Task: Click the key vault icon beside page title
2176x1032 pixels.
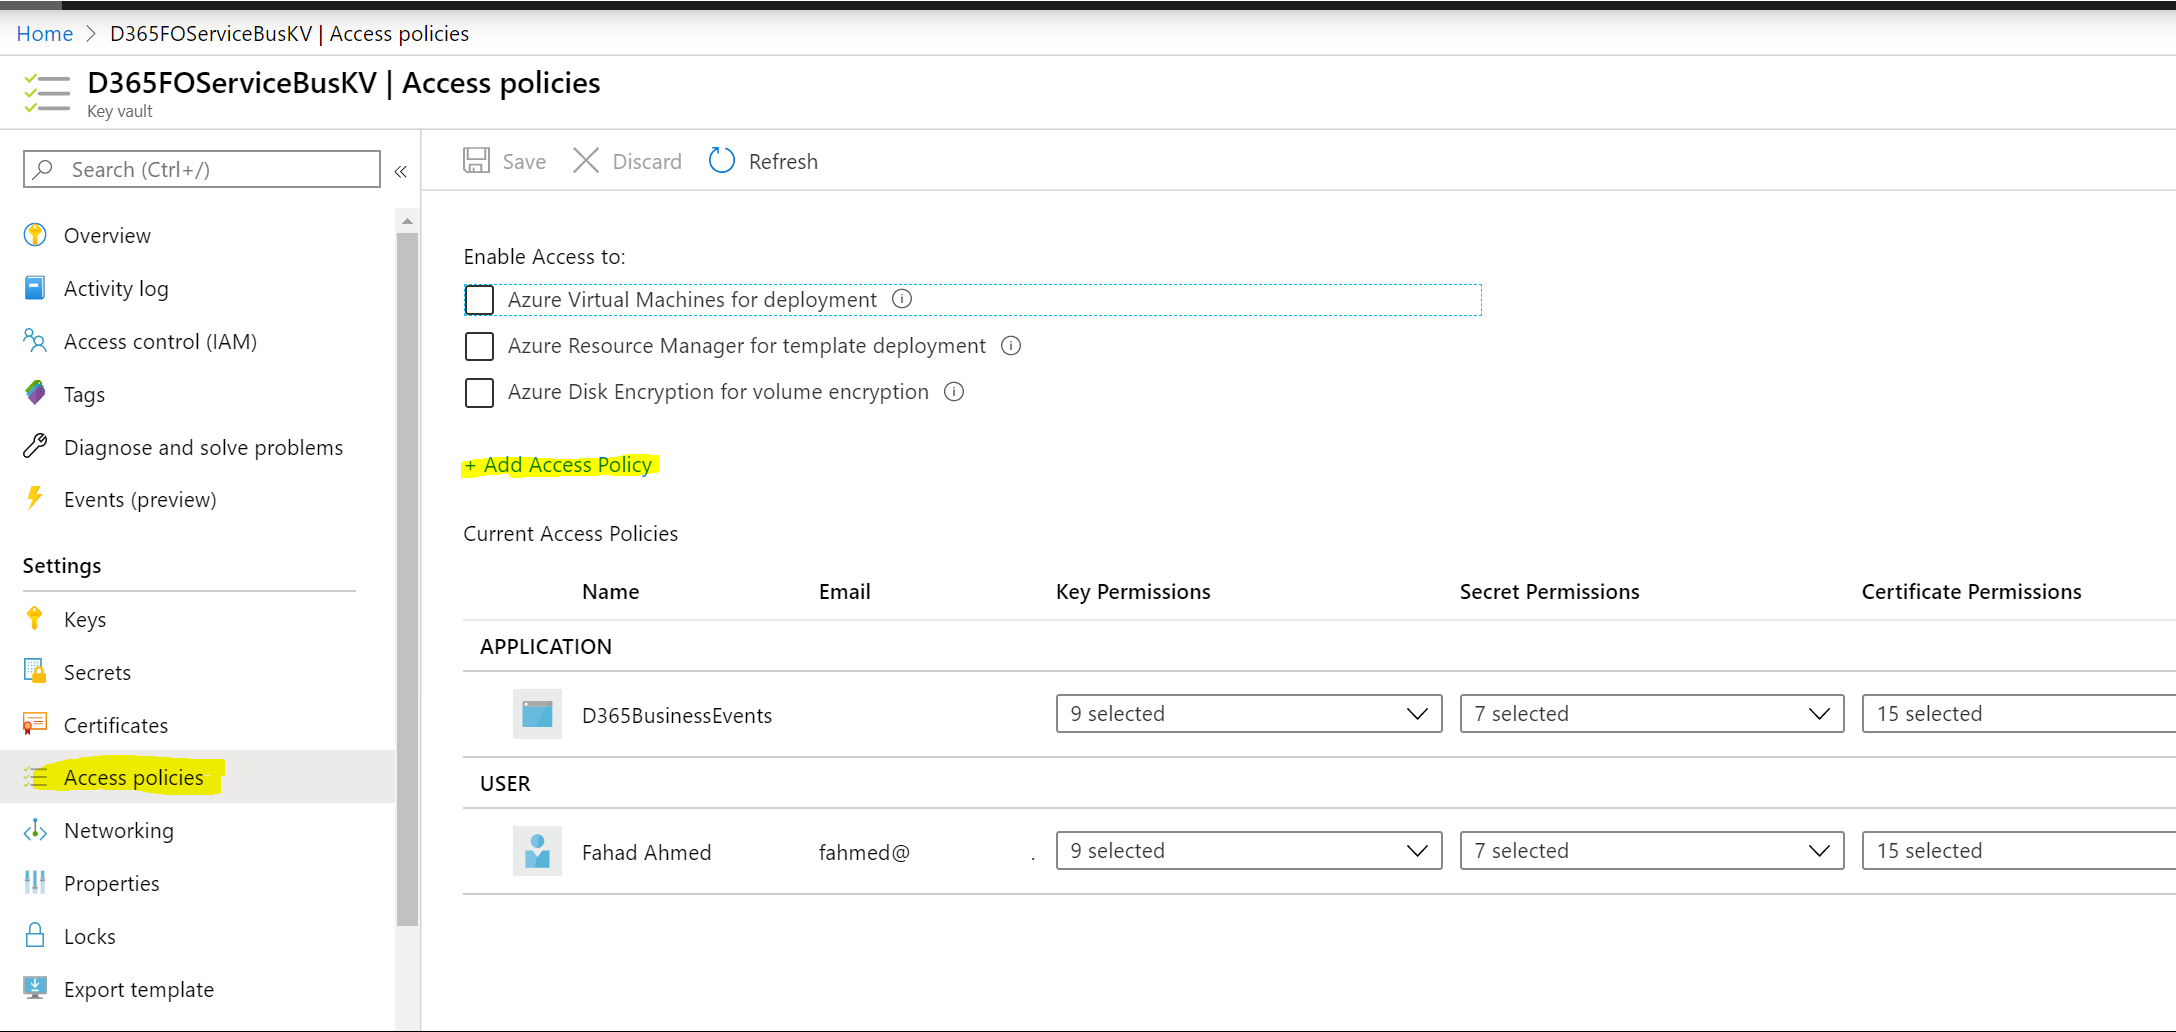Action: (47, 93)
